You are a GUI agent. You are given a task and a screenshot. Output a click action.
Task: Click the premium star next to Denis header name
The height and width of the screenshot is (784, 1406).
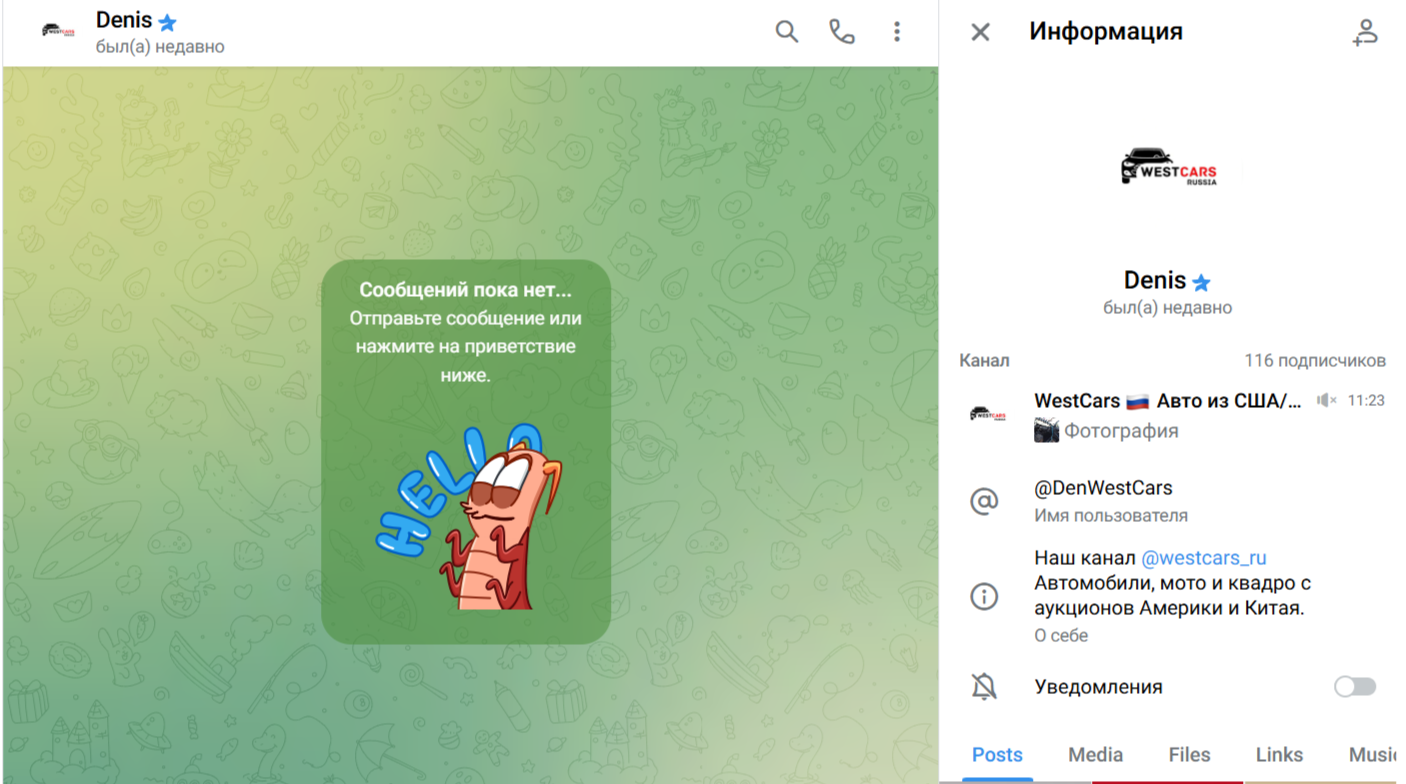pyautogui.click(x=168, y=22)
